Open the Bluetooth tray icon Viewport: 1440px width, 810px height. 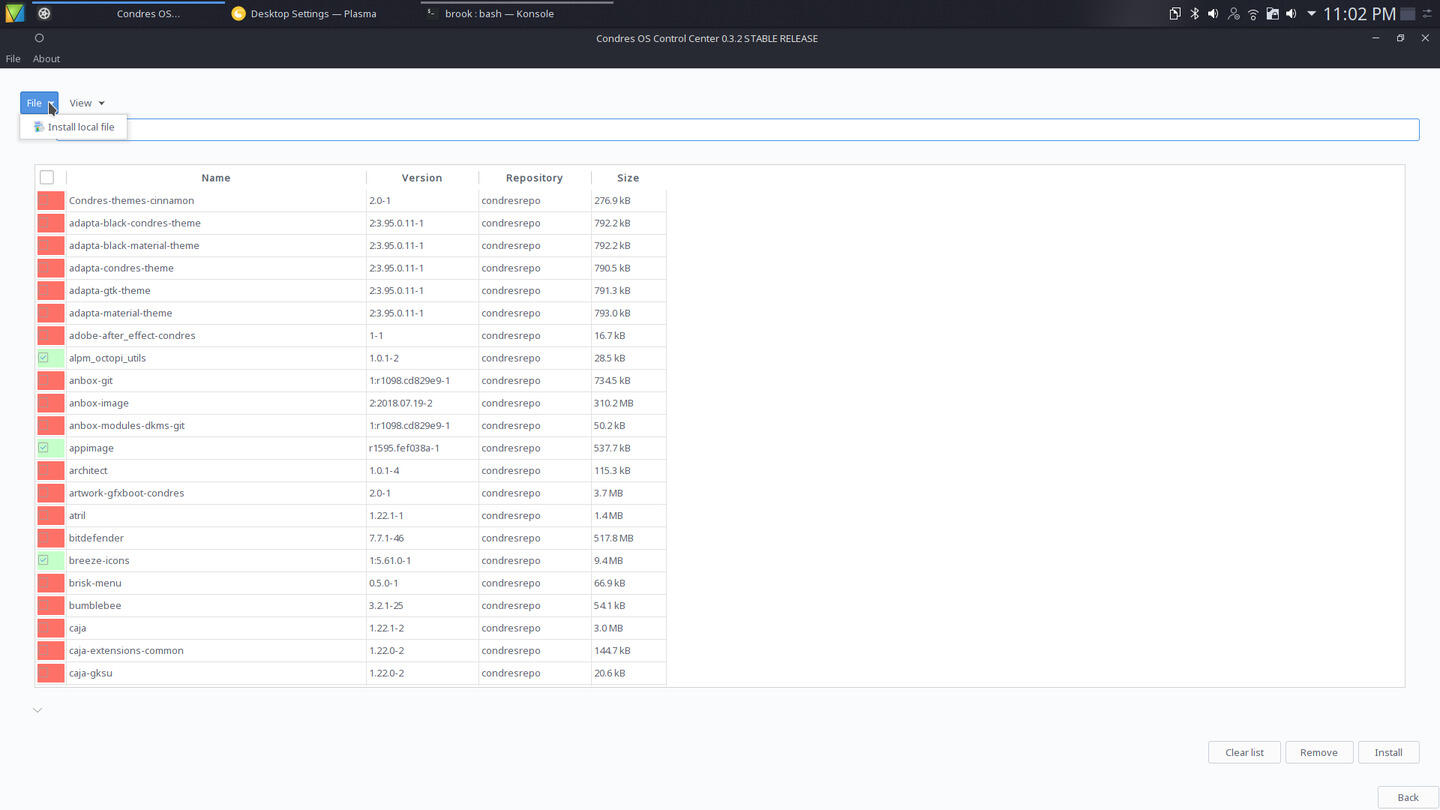(1194, 14)
